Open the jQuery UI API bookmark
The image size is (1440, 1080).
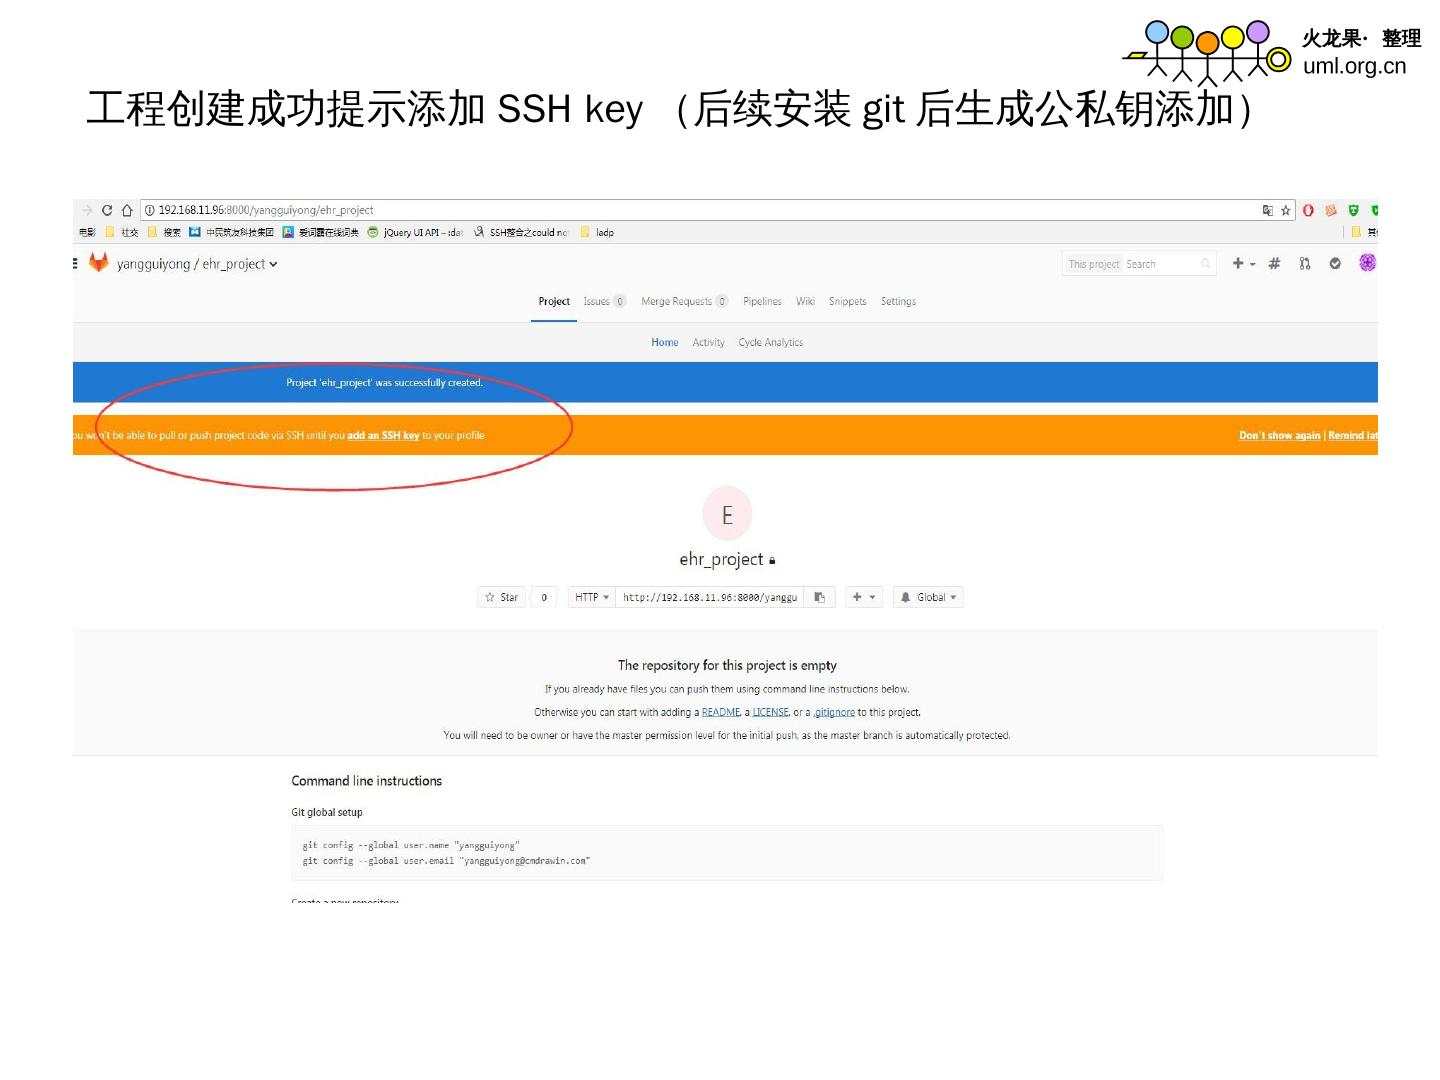click(x=415, y=232)
